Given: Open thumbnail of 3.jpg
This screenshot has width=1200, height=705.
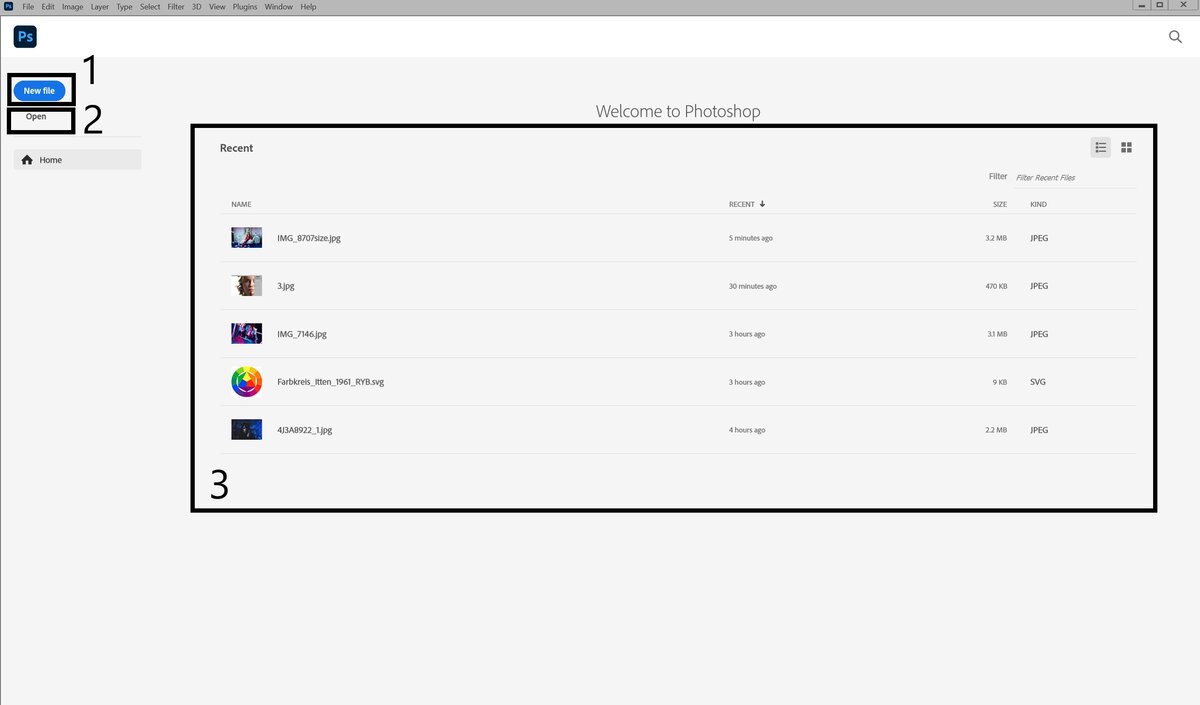Looking at the screenshot, I should (246, 286).
